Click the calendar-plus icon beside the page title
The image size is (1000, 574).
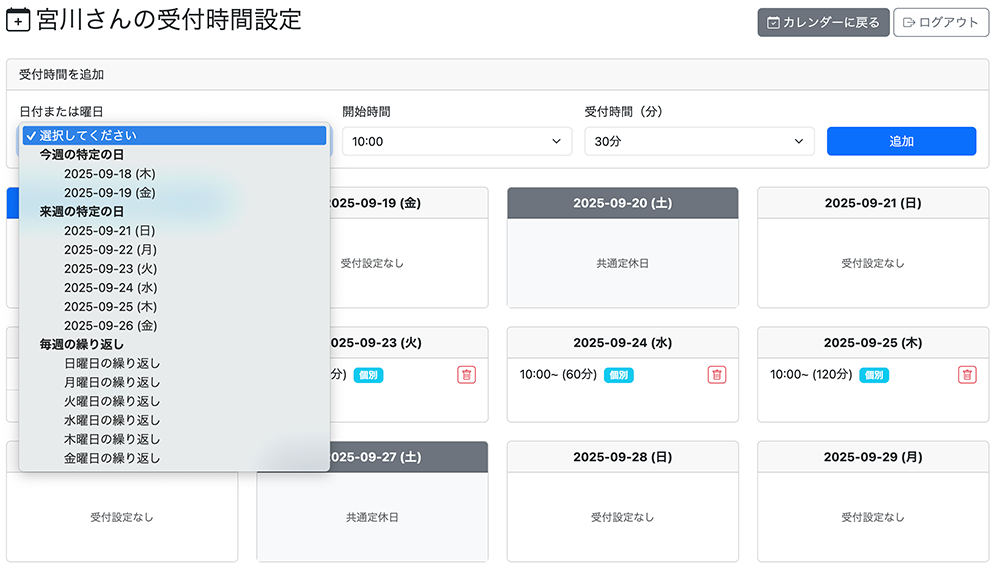[x=18, y=21]
